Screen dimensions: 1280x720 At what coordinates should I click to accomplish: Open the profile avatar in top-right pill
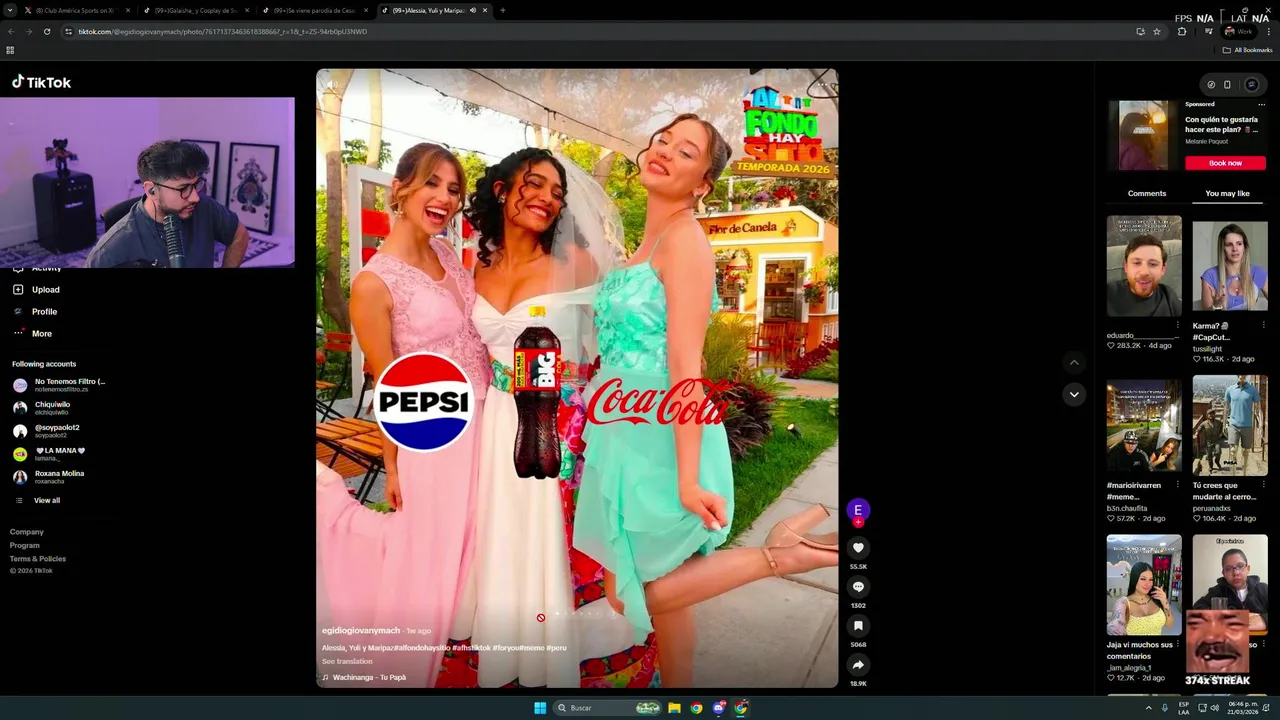[1251, 85]
